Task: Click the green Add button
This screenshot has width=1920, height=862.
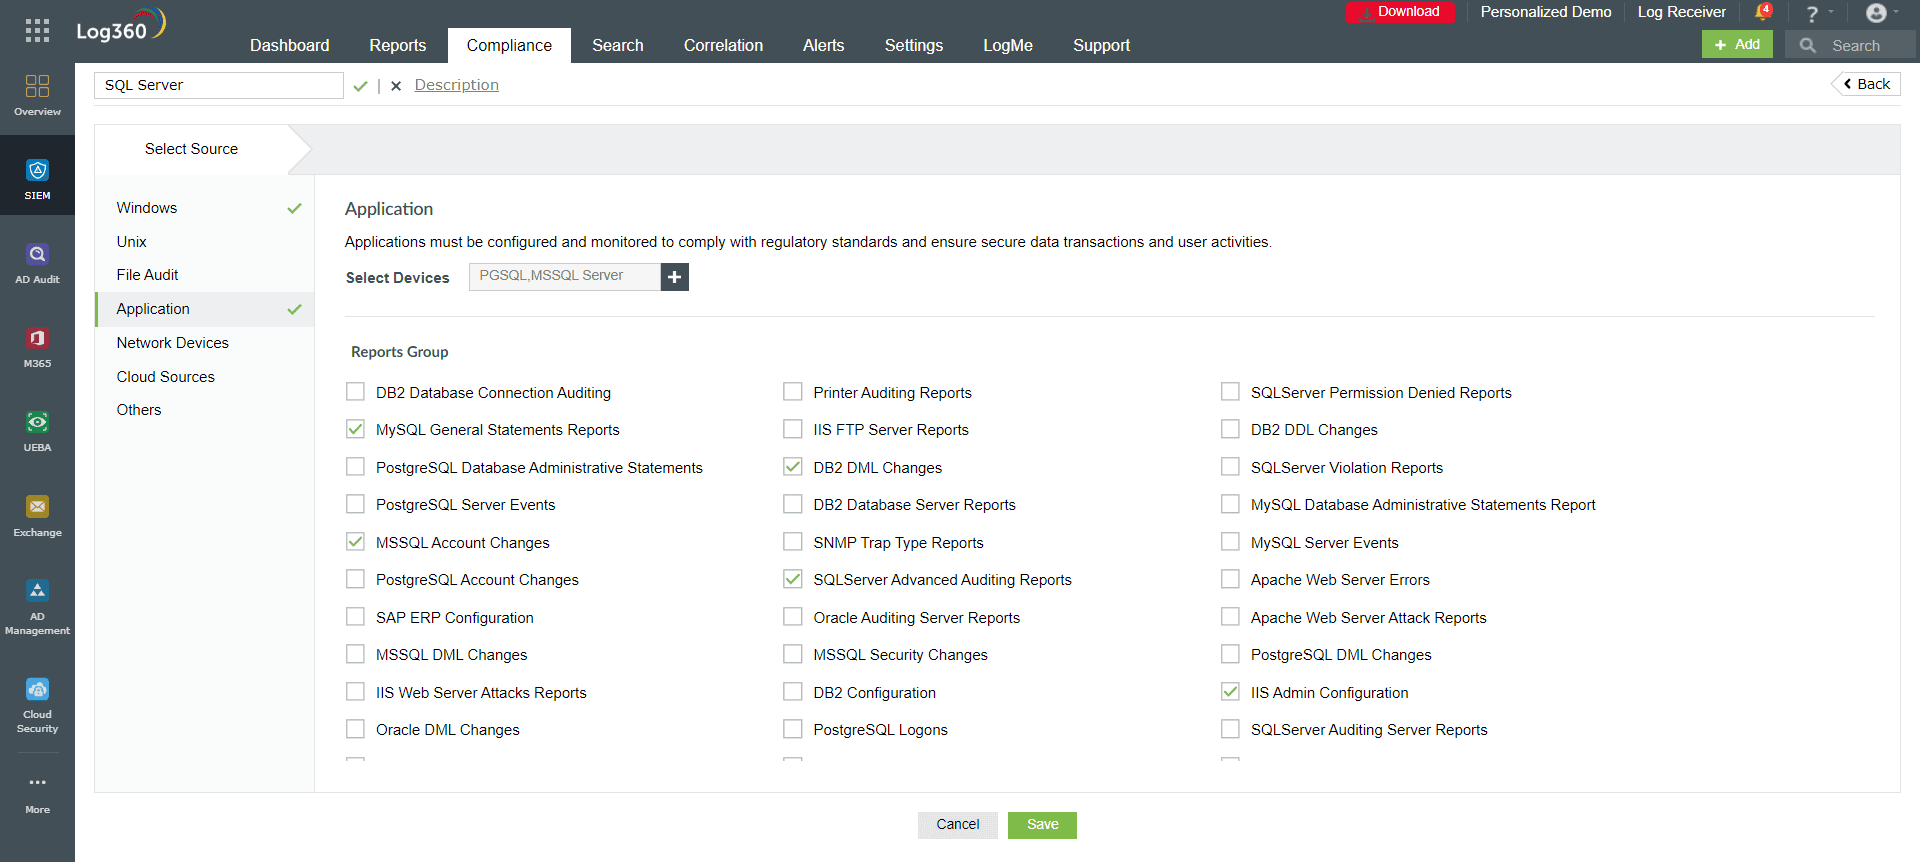Action: 1737,44
